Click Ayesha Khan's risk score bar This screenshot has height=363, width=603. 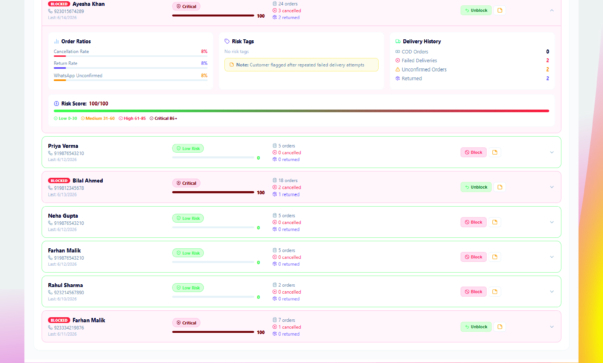(213, 16)
